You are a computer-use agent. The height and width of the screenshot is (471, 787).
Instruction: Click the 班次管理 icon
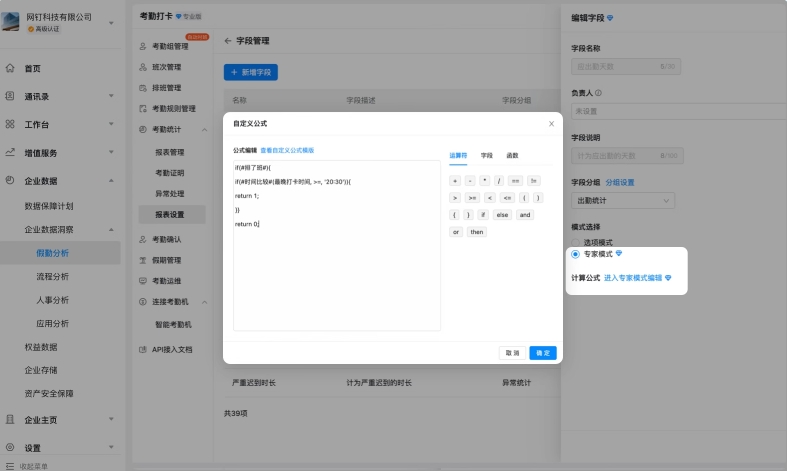(x=142, y=67)
